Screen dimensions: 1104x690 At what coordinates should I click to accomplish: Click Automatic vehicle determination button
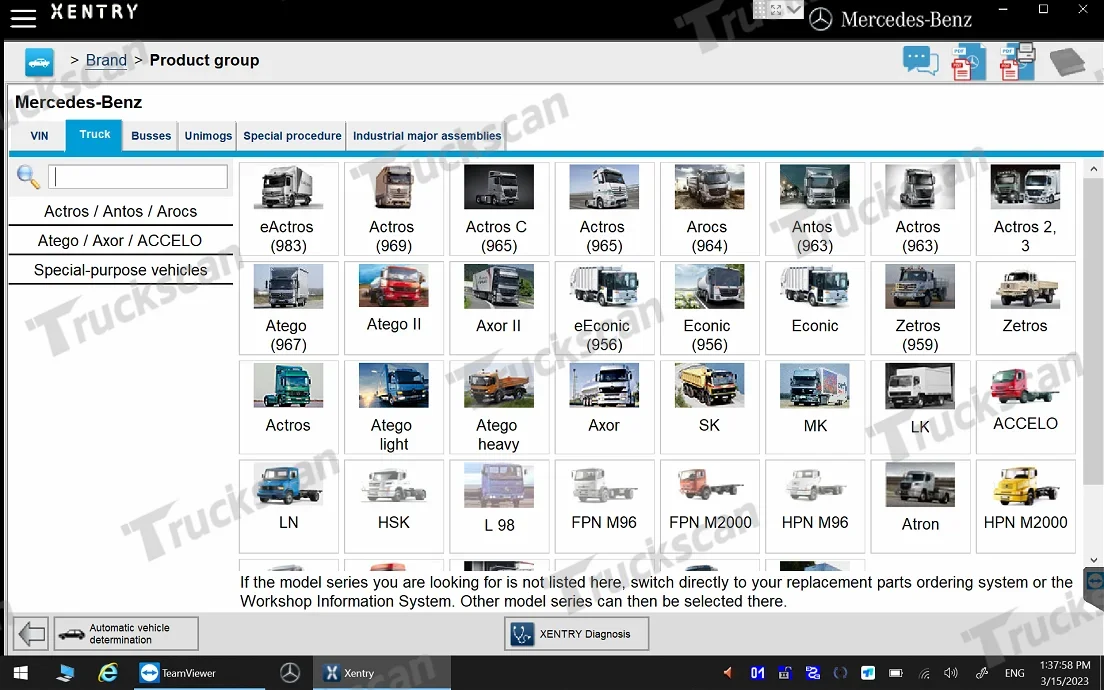126,634
